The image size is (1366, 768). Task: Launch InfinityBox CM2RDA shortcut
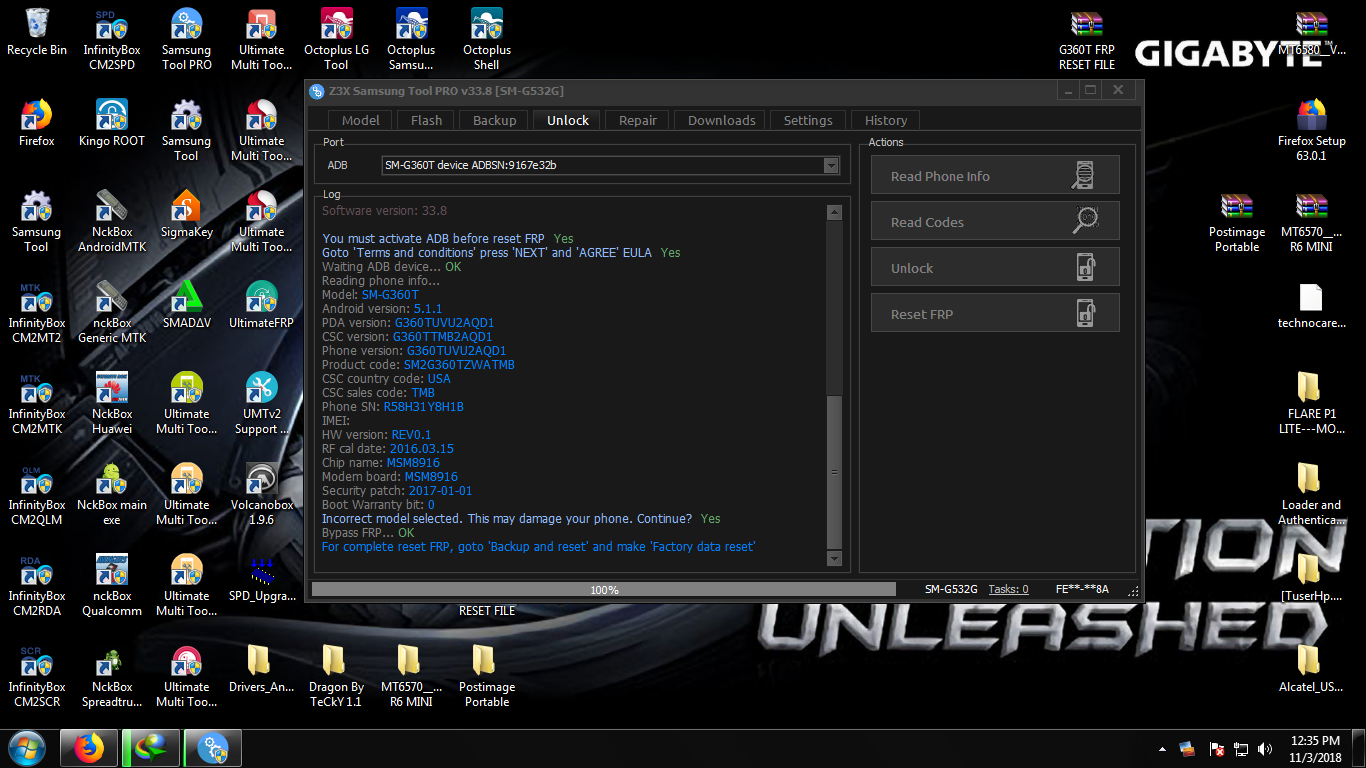point(35,585)
